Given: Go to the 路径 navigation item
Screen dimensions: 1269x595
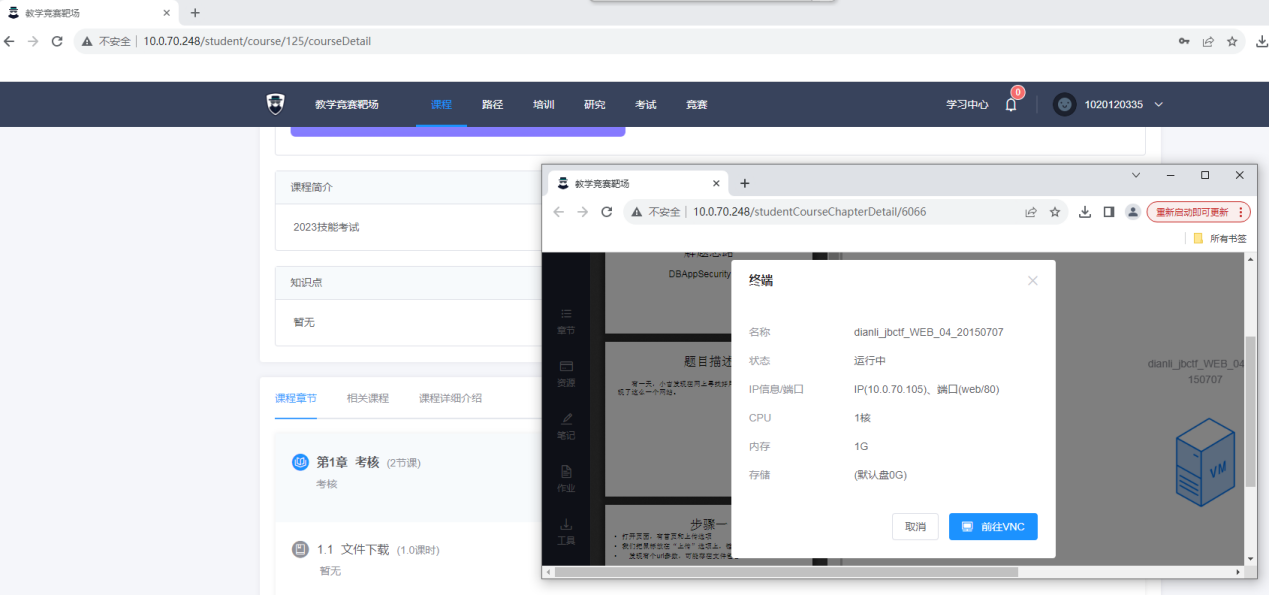Looking at the screenshot, I should (492, 104).
